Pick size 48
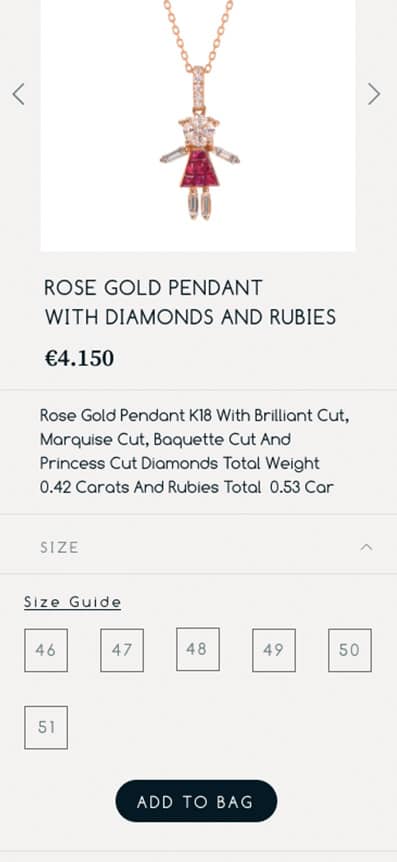 click(198, 649)
